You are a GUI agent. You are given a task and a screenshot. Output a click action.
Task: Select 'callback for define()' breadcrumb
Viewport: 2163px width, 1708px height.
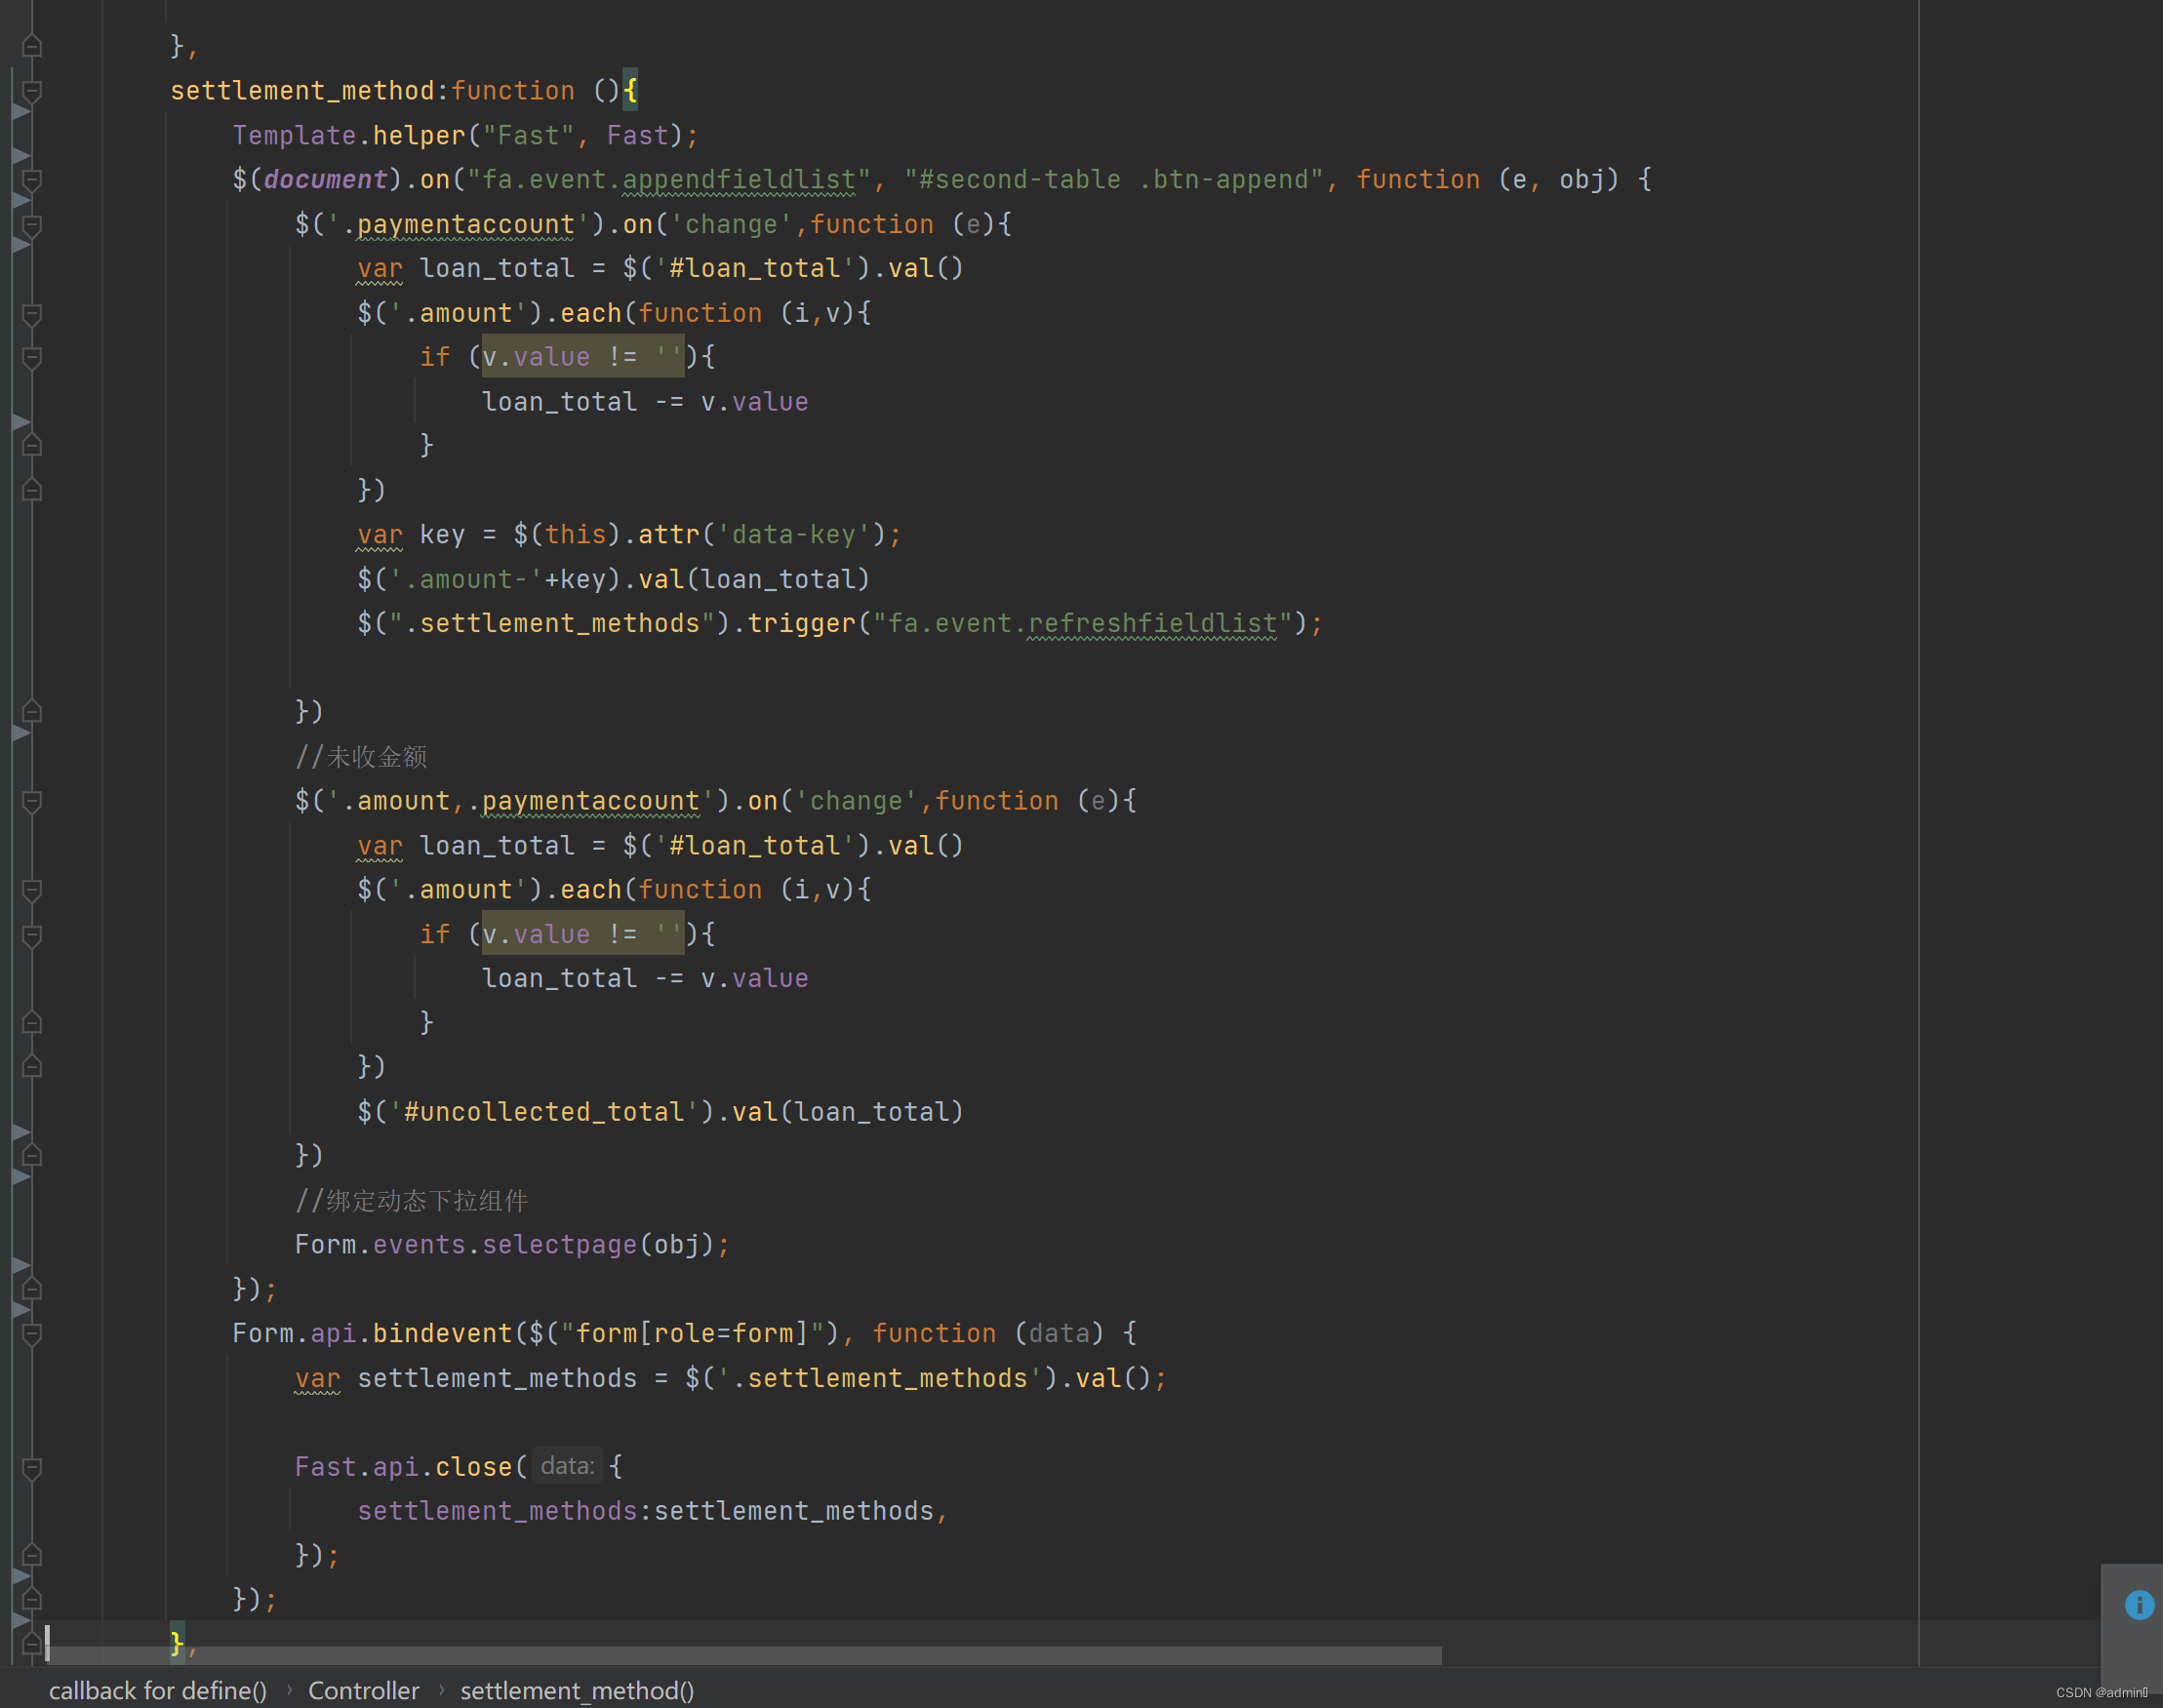[x=158, y=1690]
